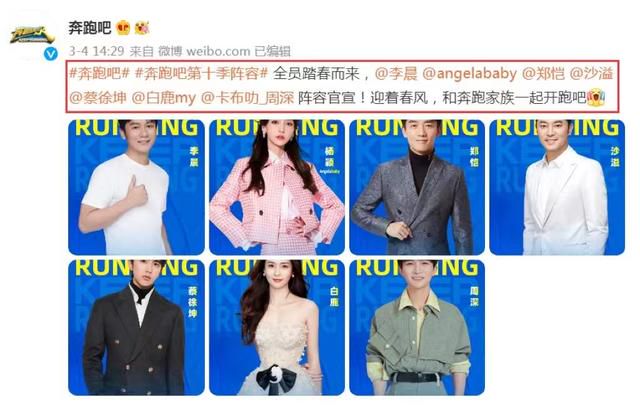Open the 奔跑吧 account name link
The width and height of the screenshot is (640, 414).
89,28
